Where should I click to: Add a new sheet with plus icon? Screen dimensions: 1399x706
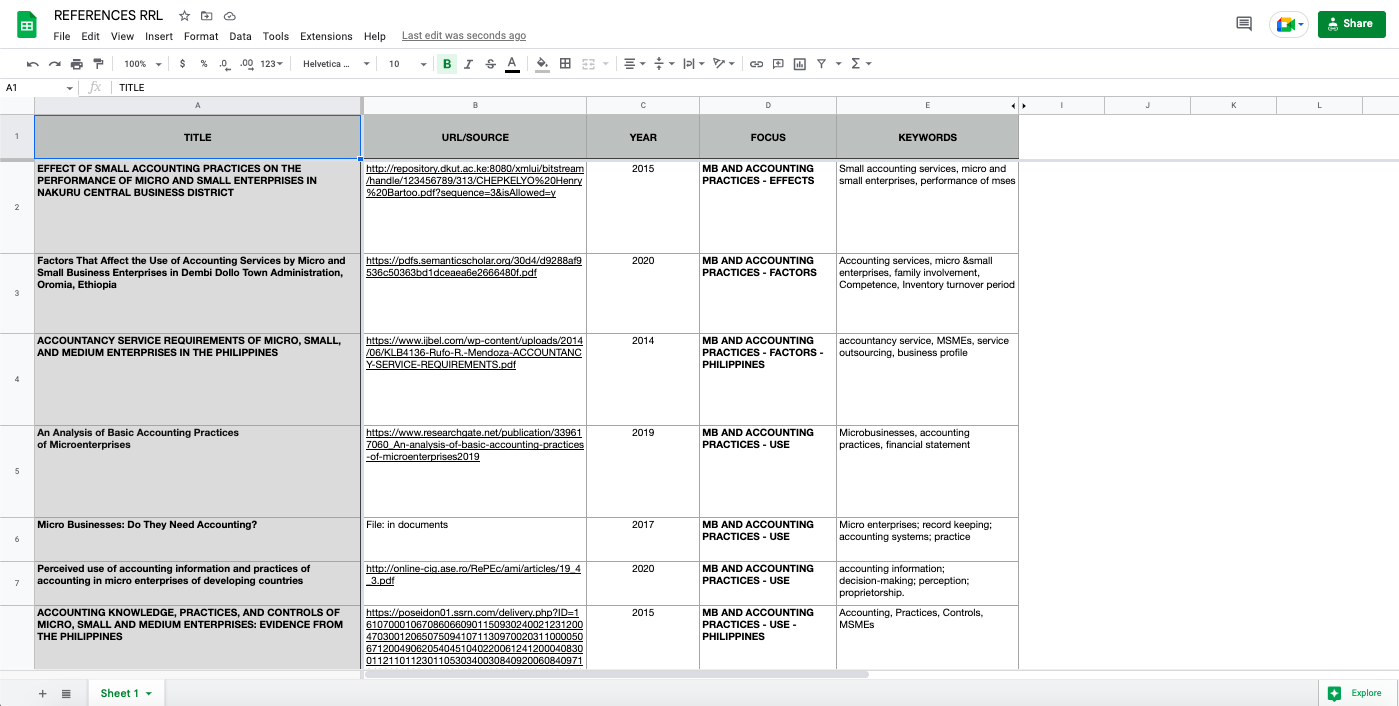pyautogui.click(x=42, y=693)
